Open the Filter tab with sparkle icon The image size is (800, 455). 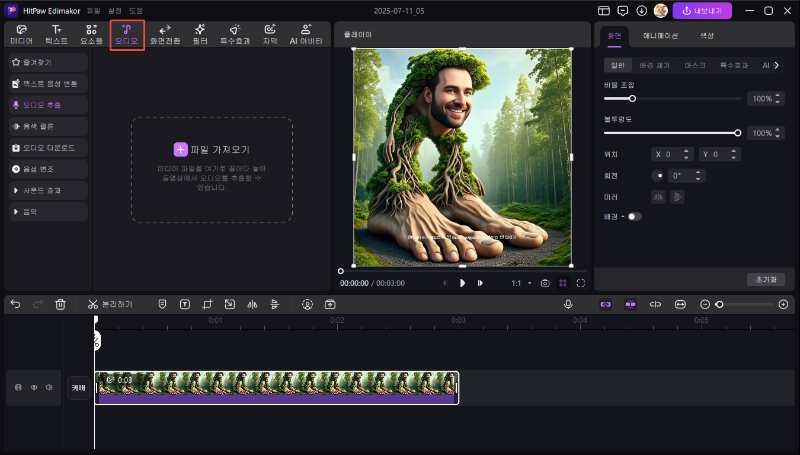(200, 35)
